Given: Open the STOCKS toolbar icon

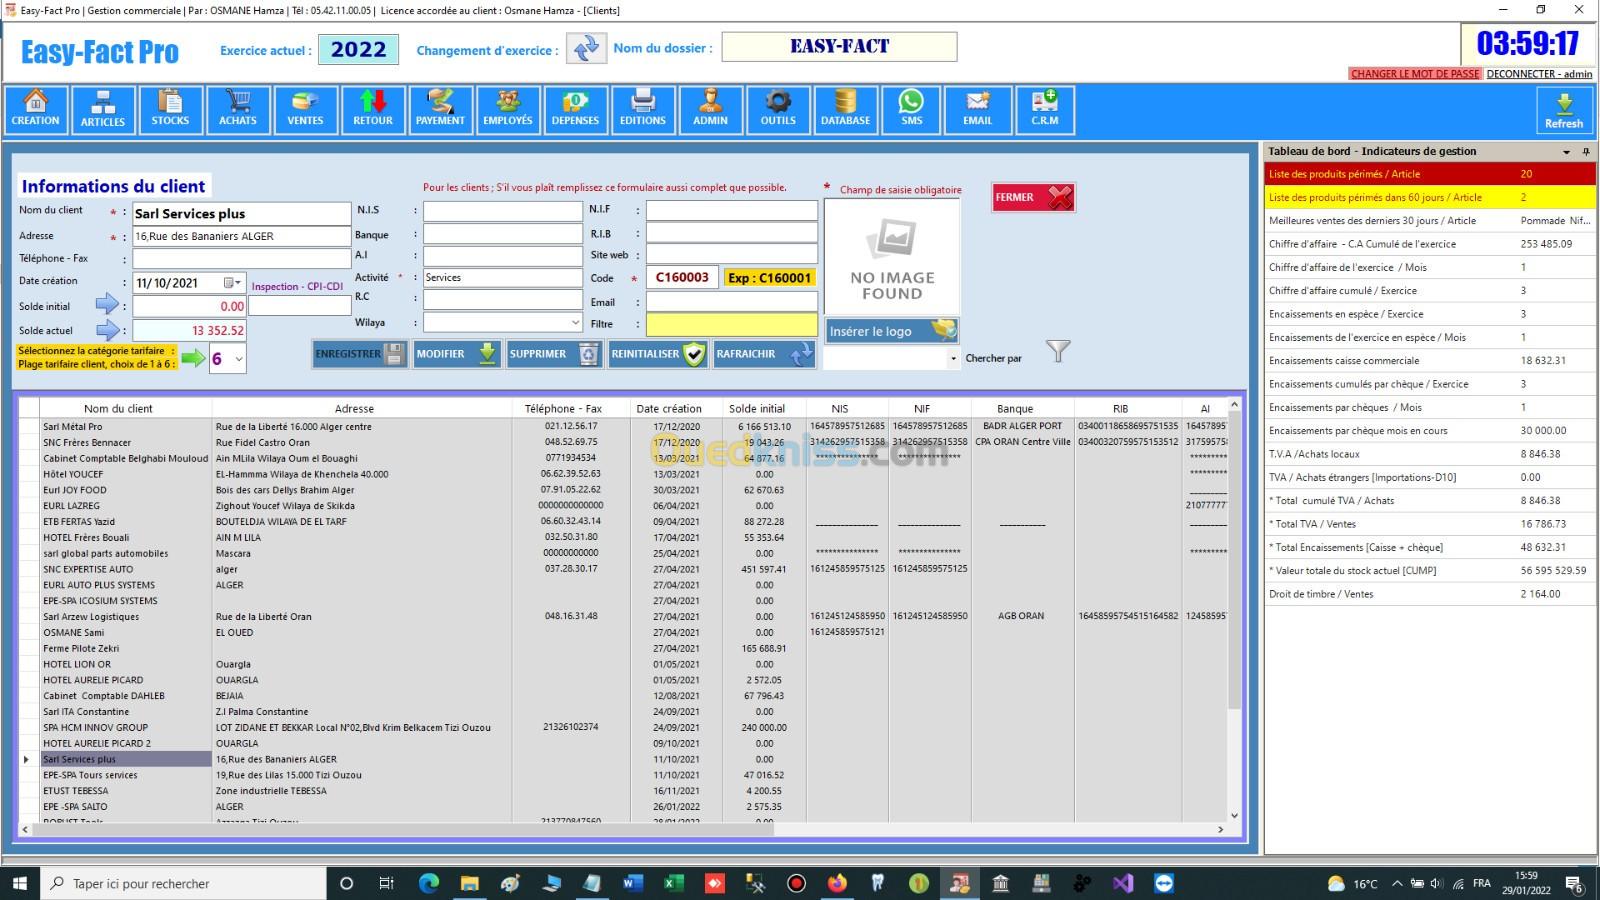Looking at the screenshot, I should tap(170, 109).
